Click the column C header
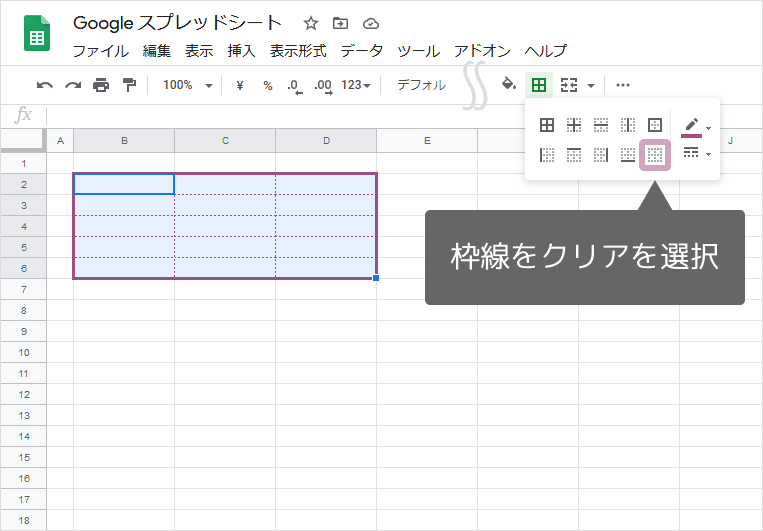 225,141
